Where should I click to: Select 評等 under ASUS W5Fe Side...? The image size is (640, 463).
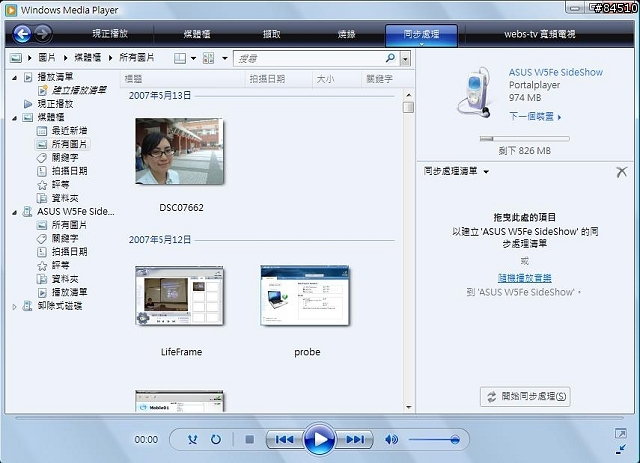tap(60, 265)
